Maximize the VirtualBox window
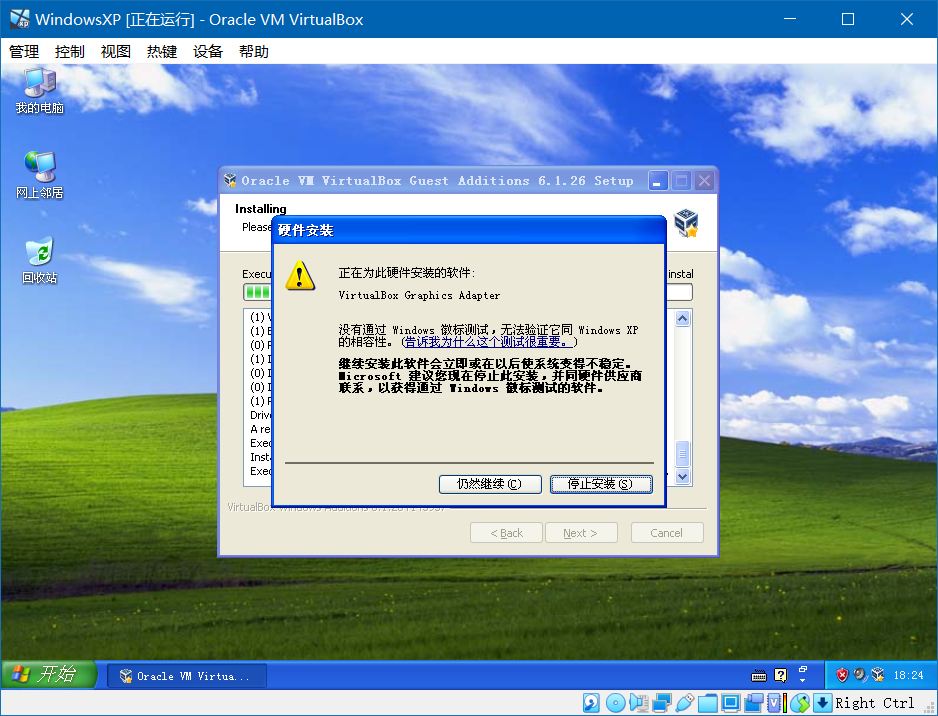Viewport: 938px width, 716px height. pos(848,19)
